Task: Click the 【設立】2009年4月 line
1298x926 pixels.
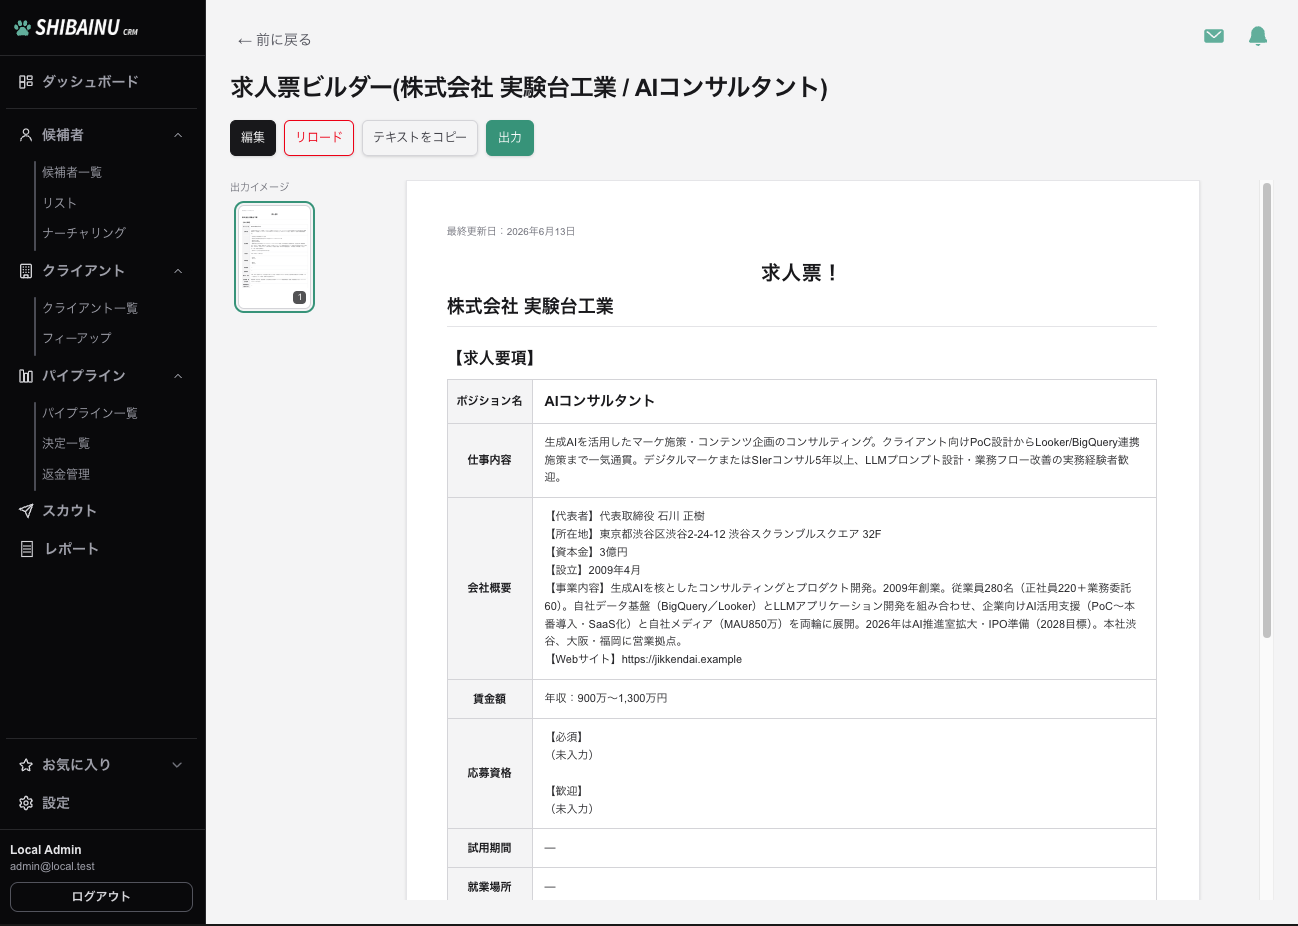Action: [594, 570]
